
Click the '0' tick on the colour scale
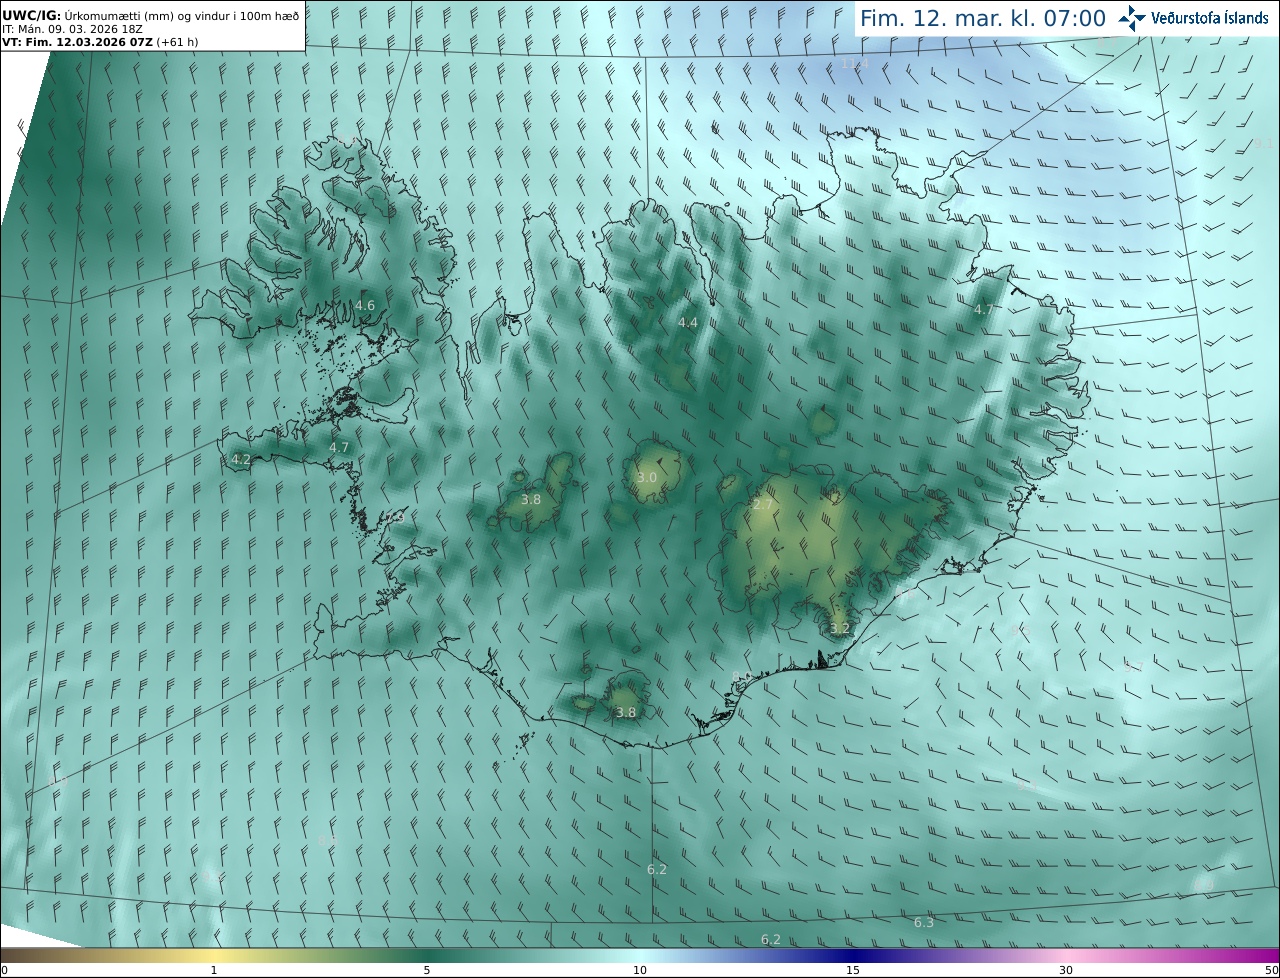click(4, 970)
